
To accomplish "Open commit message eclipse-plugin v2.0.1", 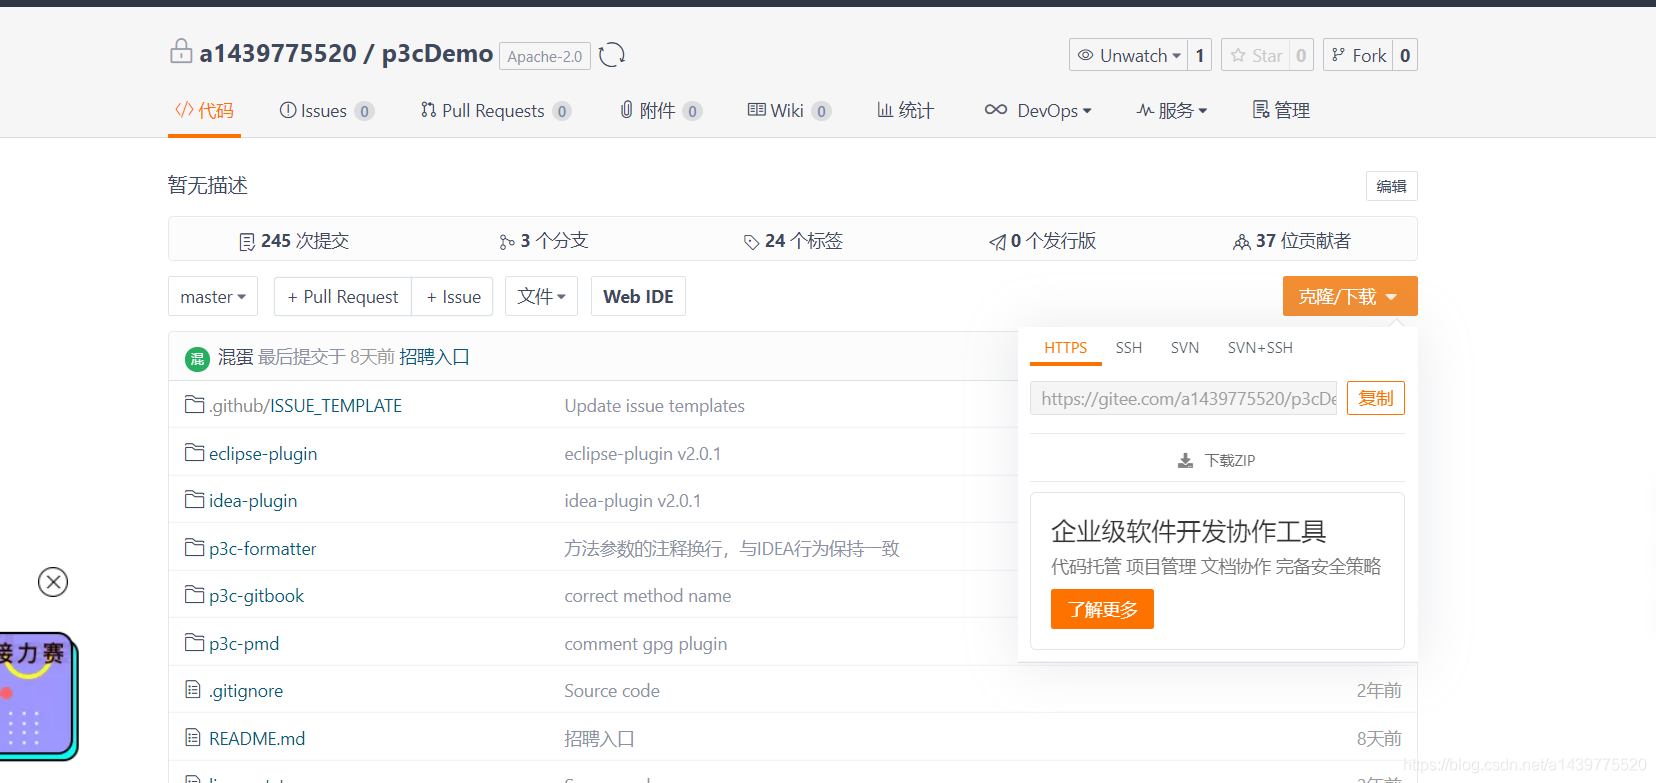I will (642, 454).
